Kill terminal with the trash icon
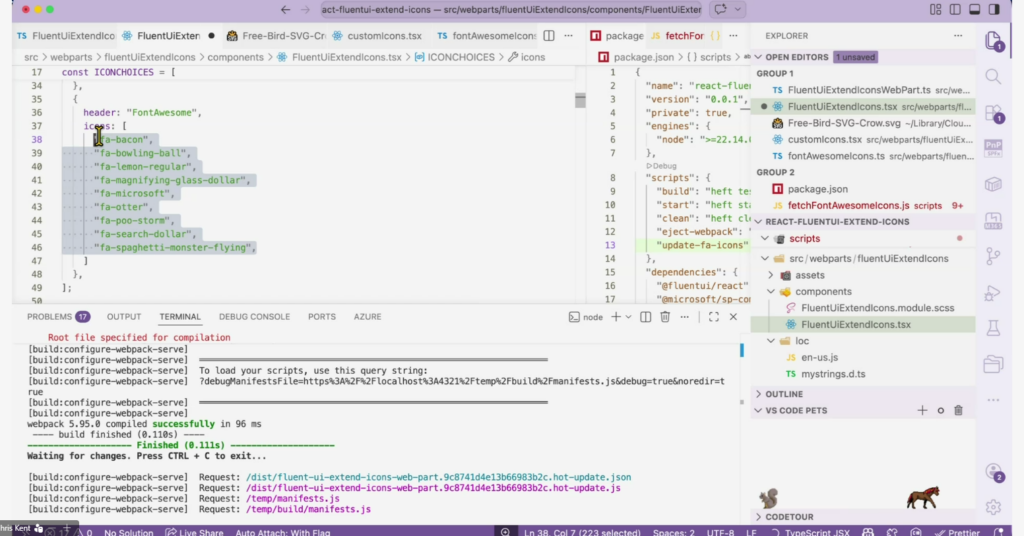1024x536 pixels. [x=665, y=317]
